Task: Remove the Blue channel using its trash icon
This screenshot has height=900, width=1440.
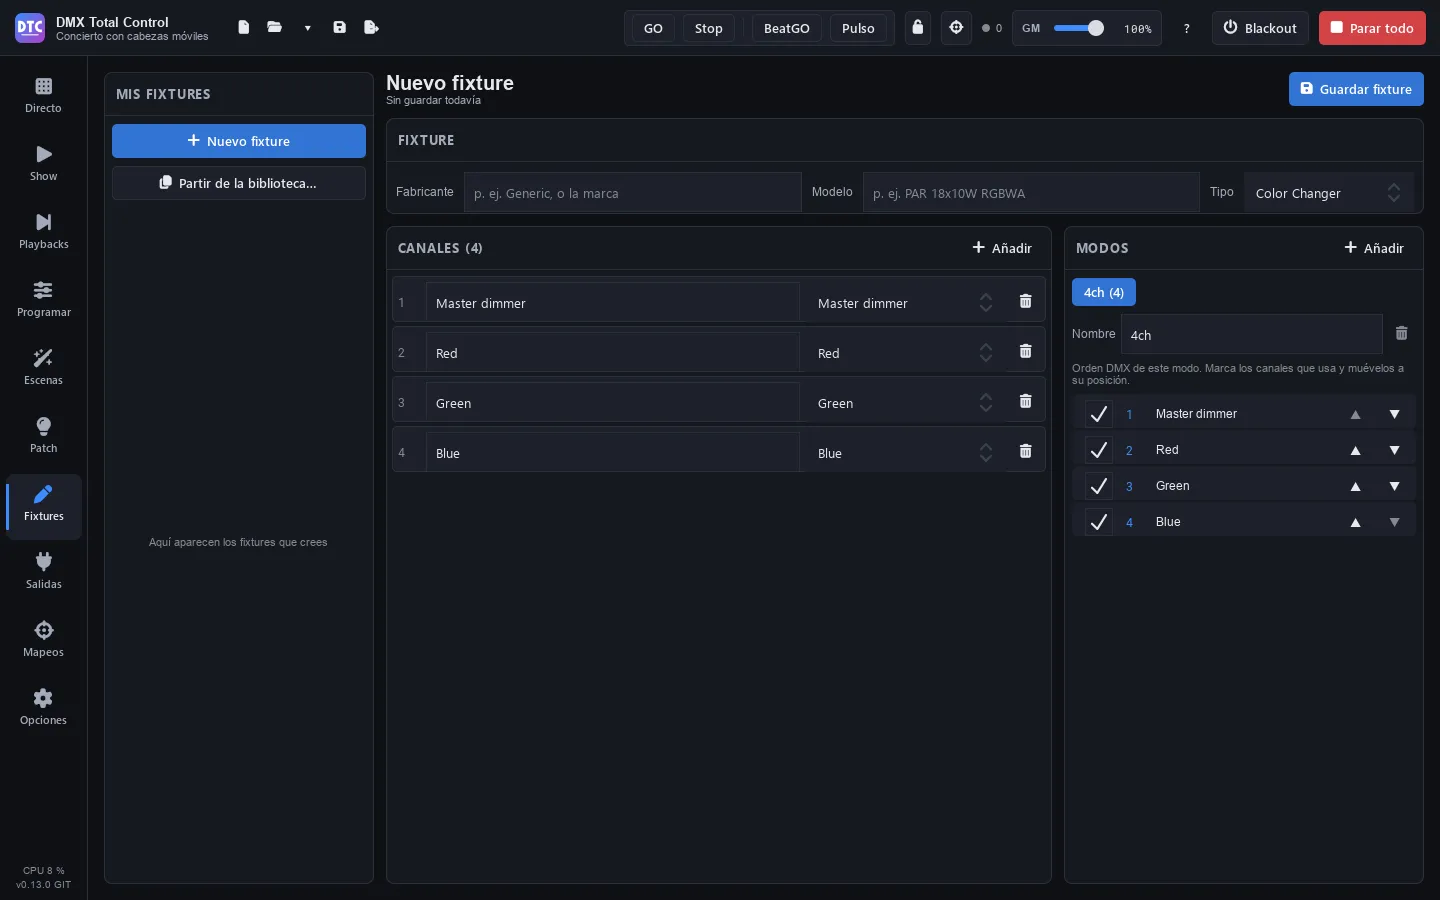Action: click(1025, 451)
